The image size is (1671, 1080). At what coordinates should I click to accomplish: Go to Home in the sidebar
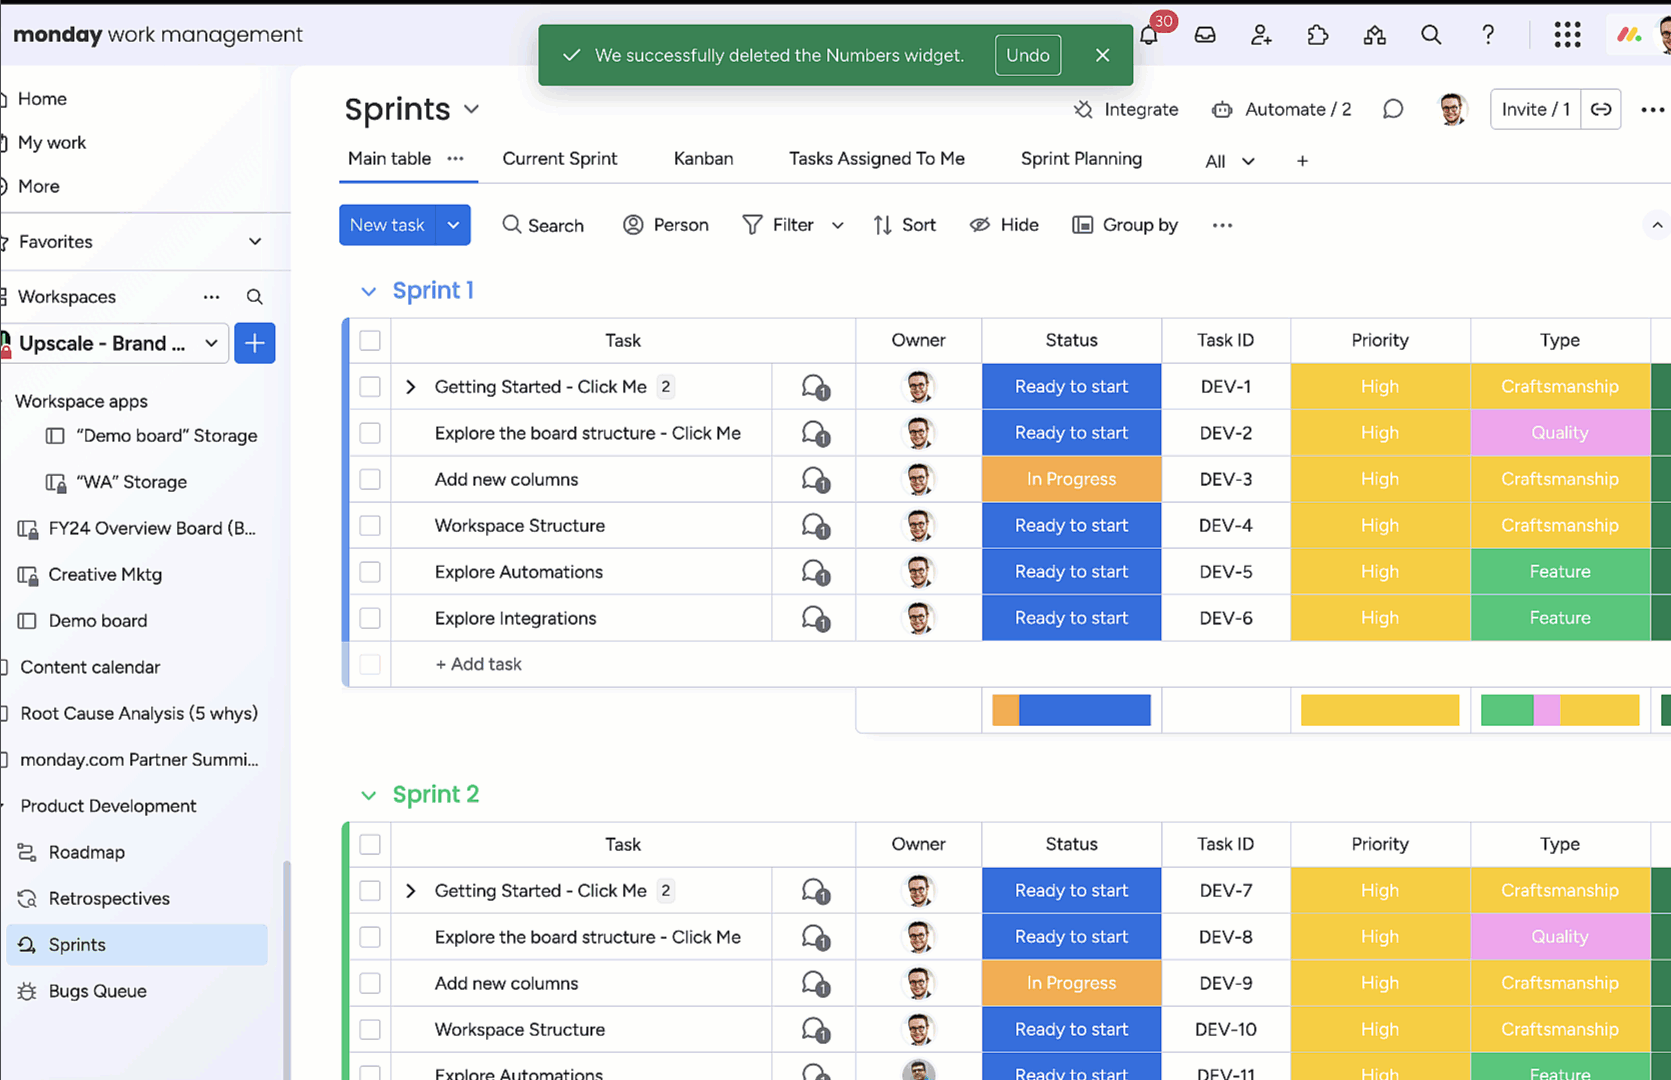click(42, 99)
